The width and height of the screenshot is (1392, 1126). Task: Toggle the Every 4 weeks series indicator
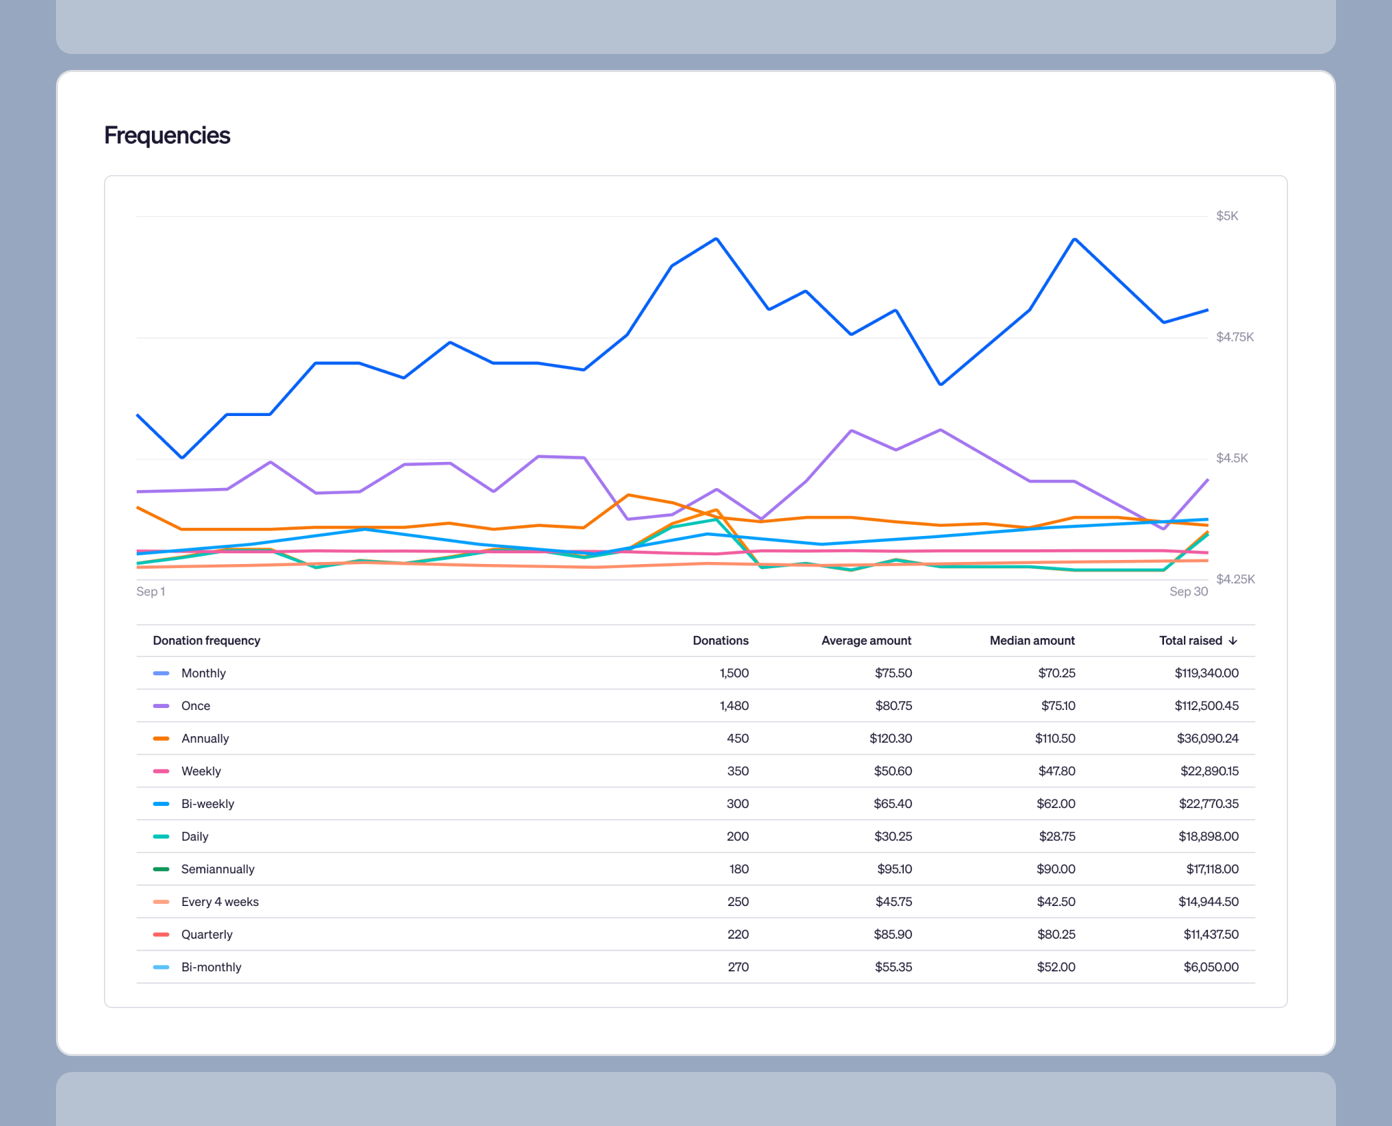pos(162,901)
